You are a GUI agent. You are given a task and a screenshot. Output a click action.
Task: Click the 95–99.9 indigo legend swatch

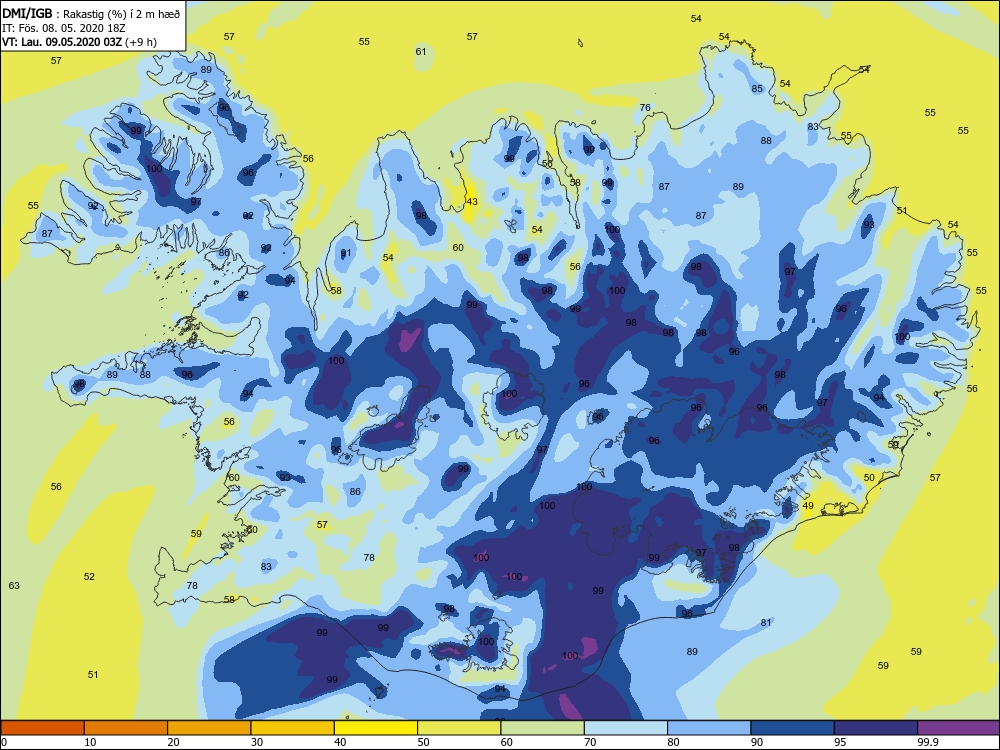click(x=876, y=728)
